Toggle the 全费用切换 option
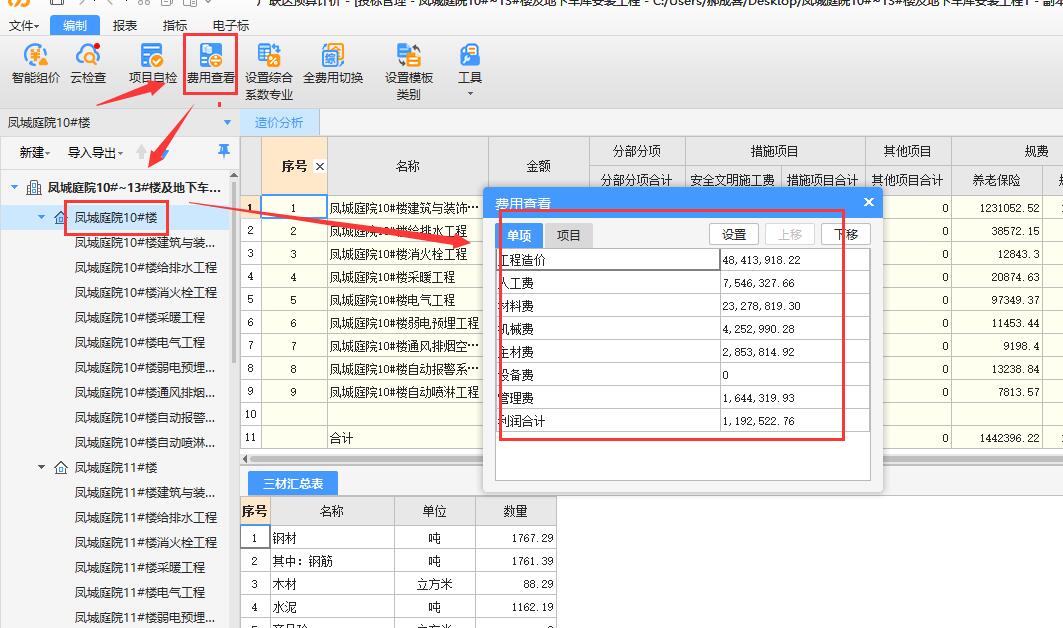1063x628 pixels. pos(333,64)
